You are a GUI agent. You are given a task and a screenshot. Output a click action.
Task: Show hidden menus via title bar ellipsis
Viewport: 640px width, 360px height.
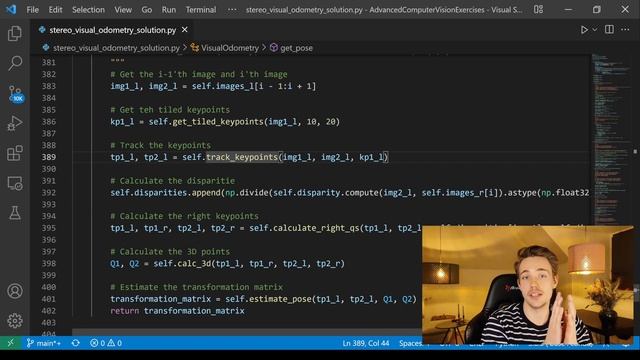232,9
